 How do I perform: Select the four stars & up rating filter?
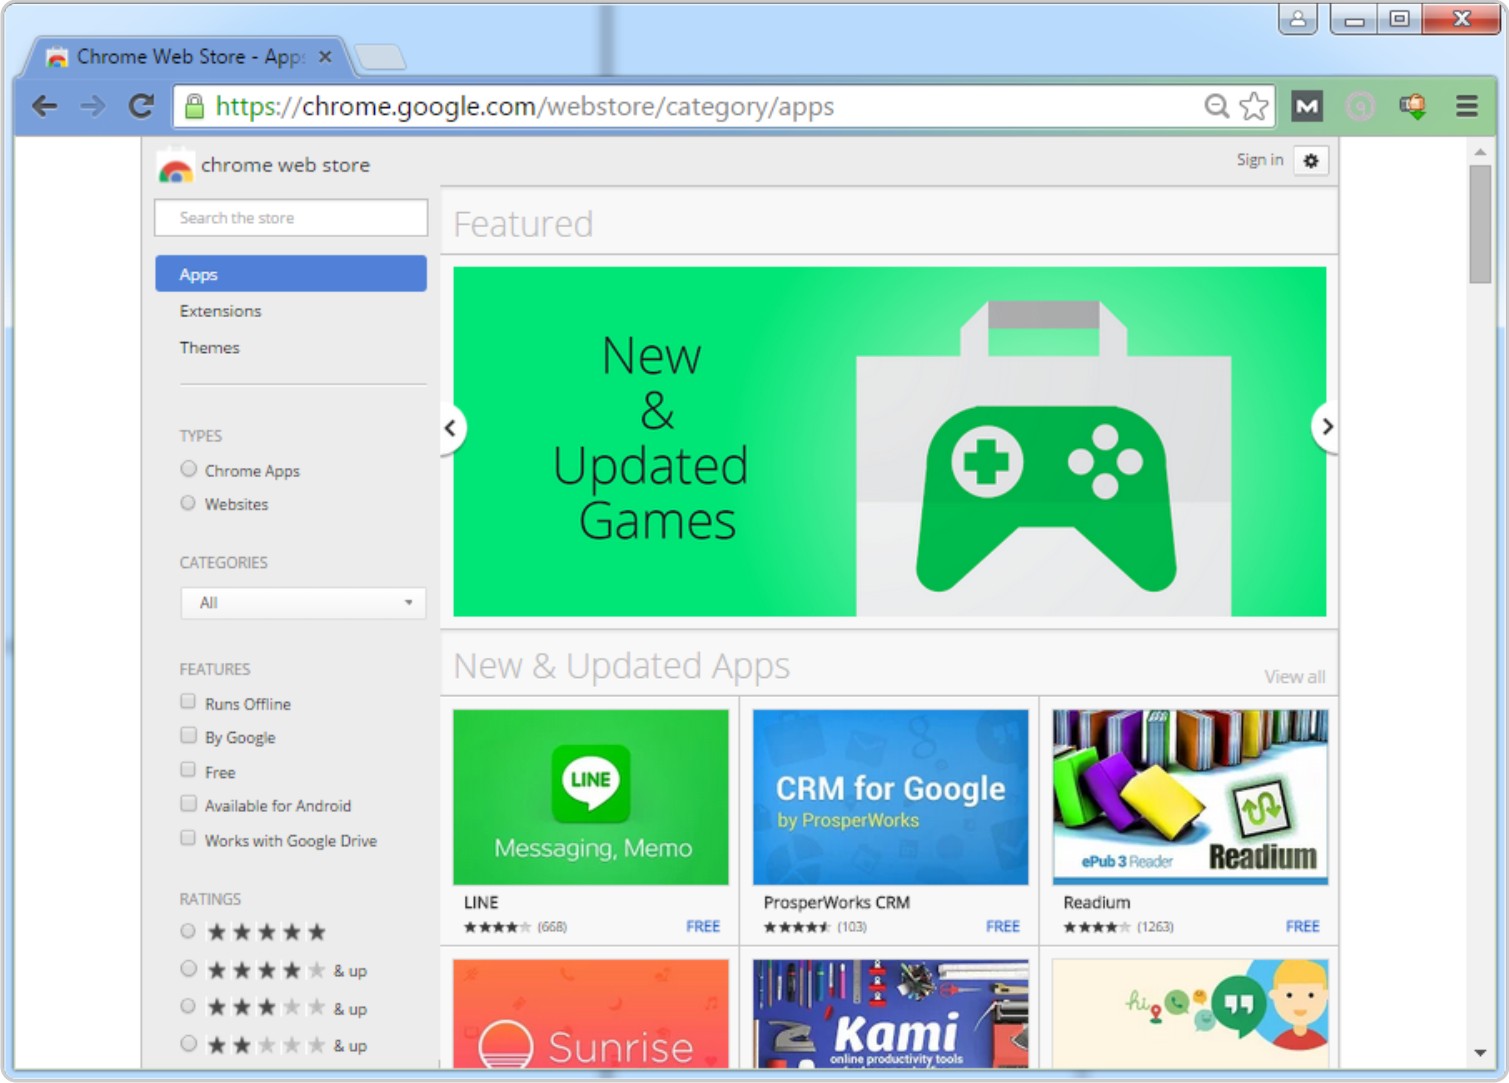[188, 969]
